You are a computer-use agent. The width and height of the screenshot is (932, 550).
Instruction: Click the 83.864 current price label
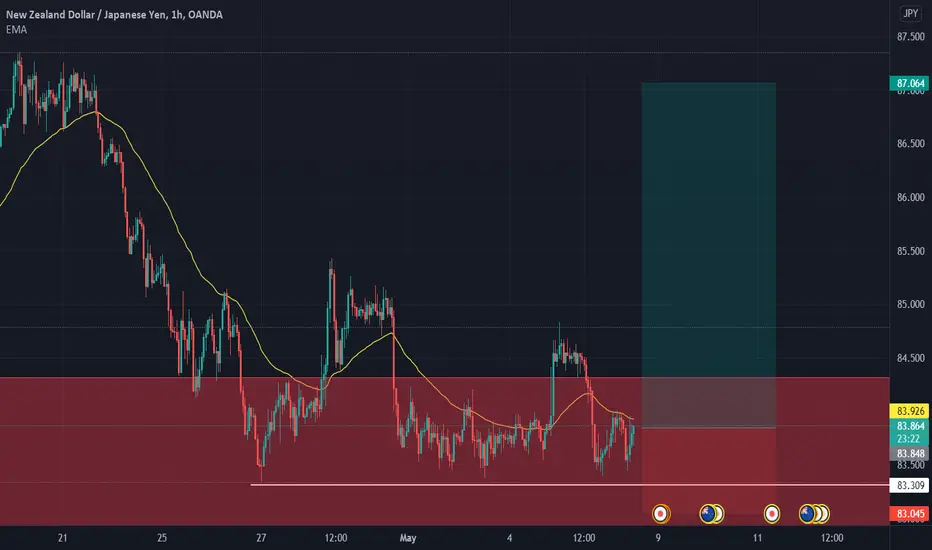tap(909, 426)
